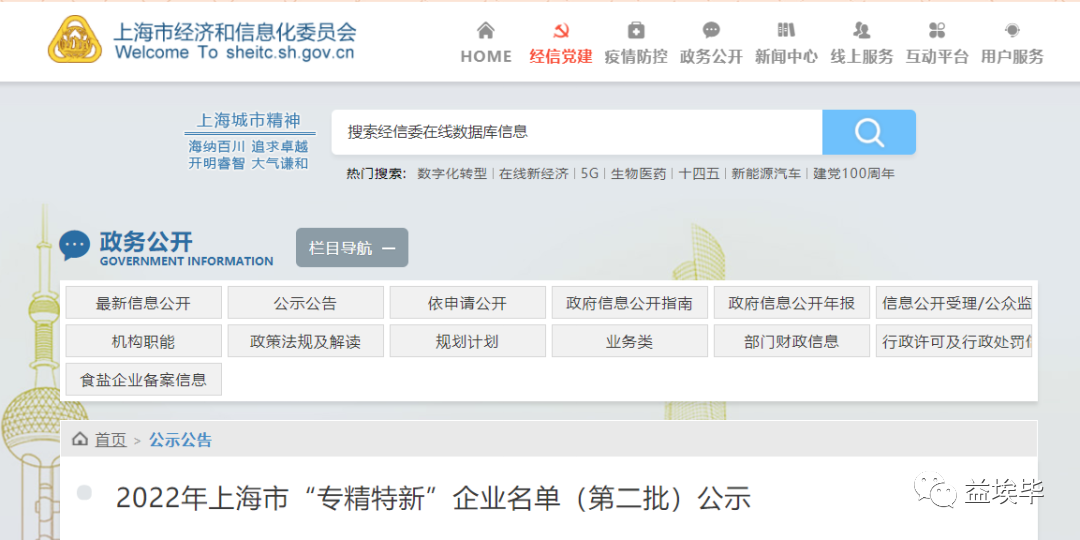The height and width of the screenshot is (540, 1080).
Task: Click the people icon above 线上服务
Action: 862,30
